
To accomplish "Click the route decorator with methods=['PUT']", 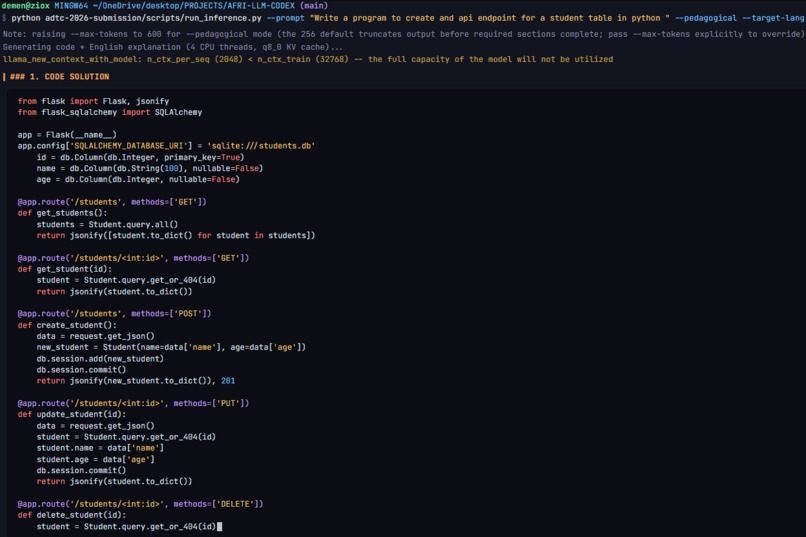I will pyautogui.click(x=133, y=403).
